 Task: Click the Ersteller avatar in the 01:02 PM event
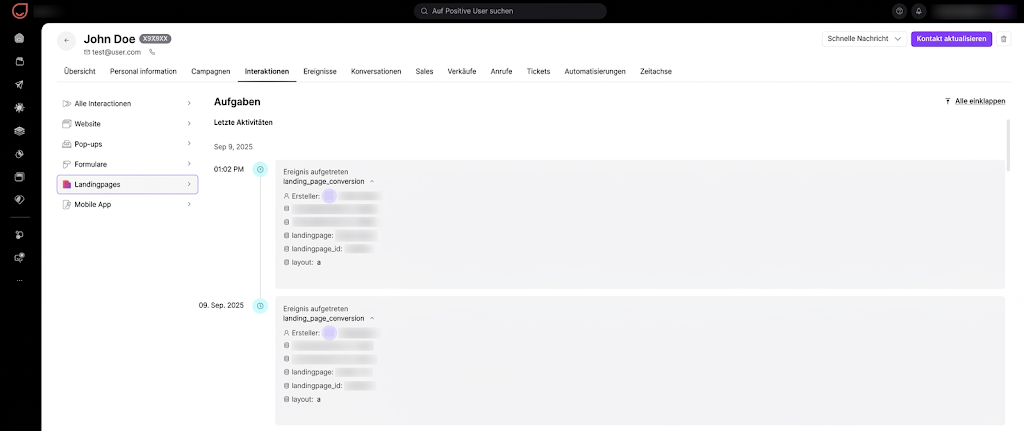tap(329, 196)
